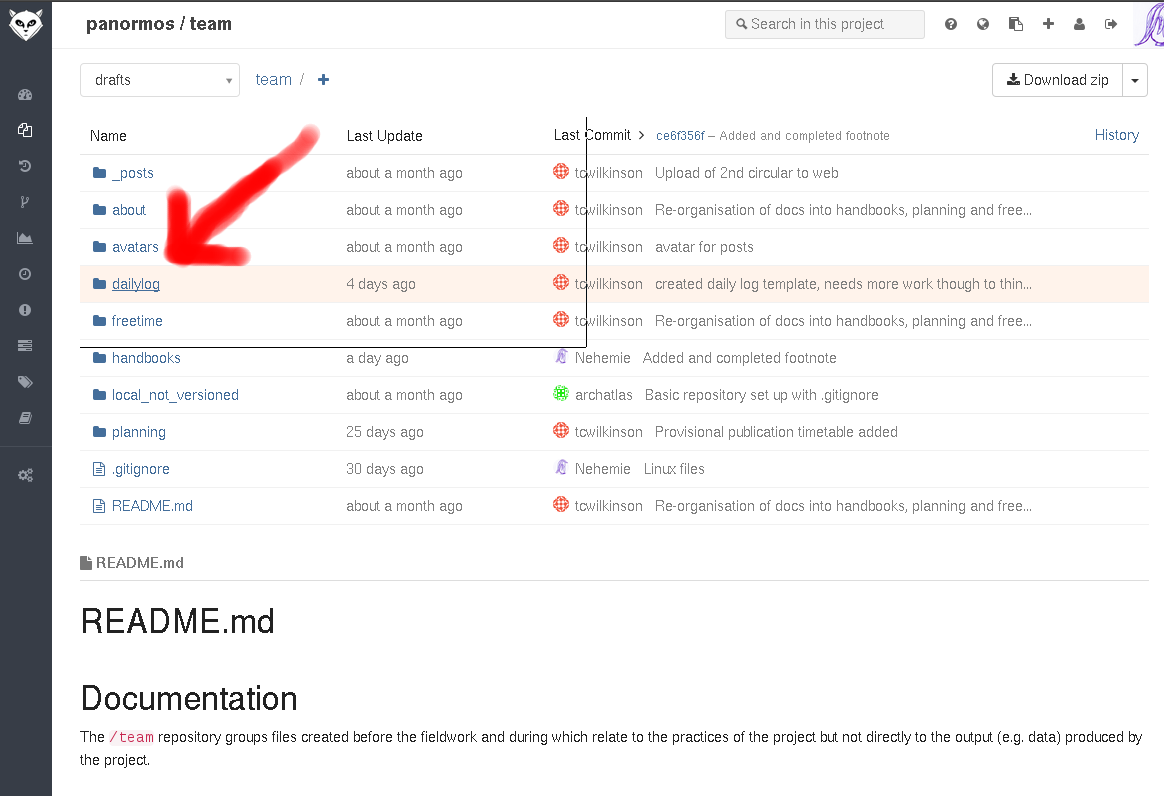This screenshot has width=1164, height=796.
Task: Open the dashboard icon in the sidebar
Action: point(25,95)
